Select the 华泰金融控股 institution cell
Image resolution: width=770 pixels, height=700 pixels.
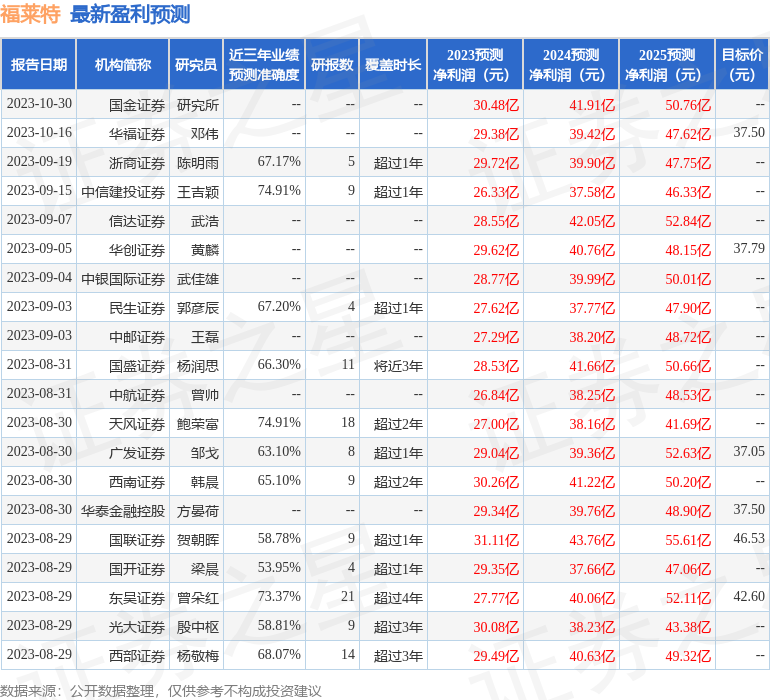click(123, 511)
